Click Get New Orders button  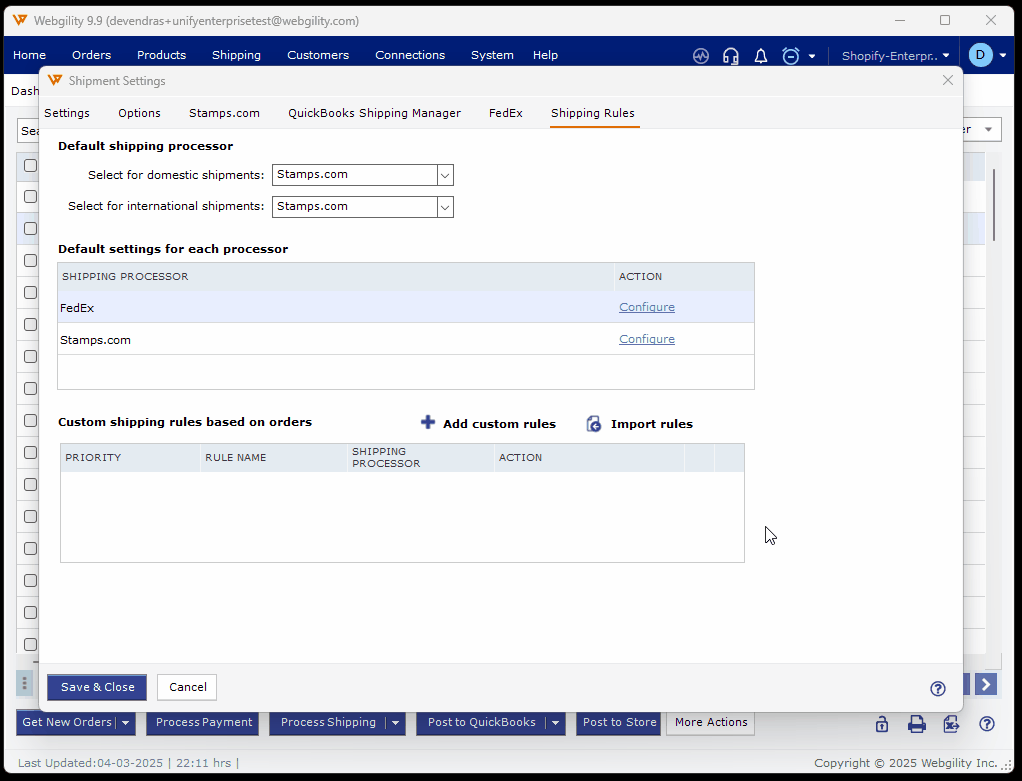(x=66, y=722)
